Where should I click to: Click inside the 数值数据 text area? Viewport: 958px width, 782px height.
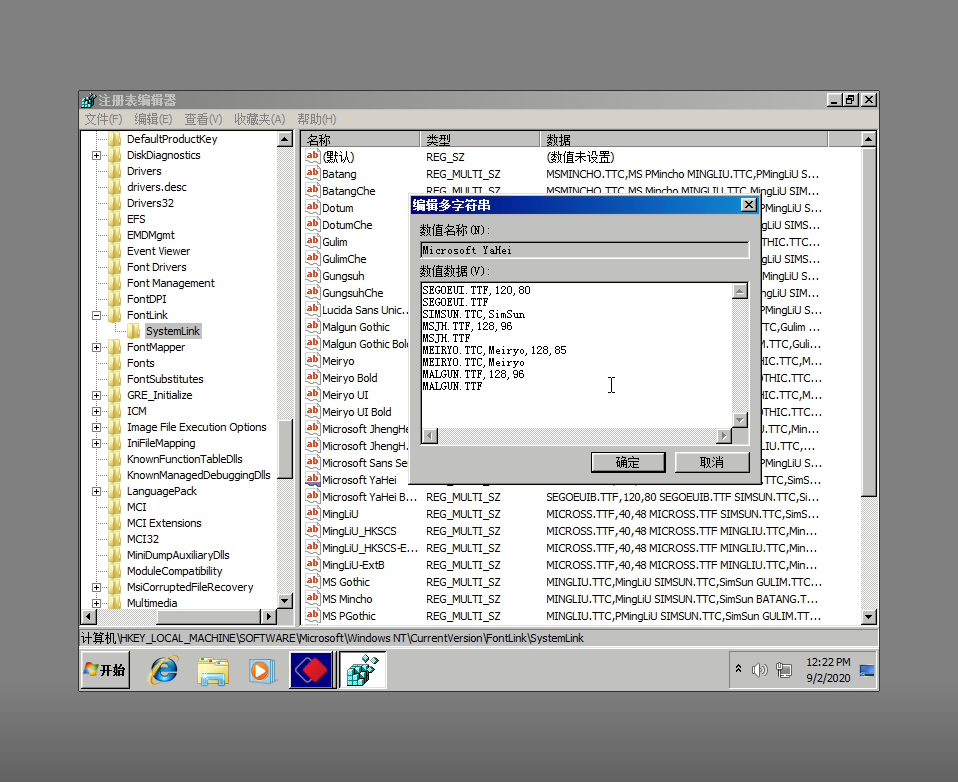[x=576, y=356]
